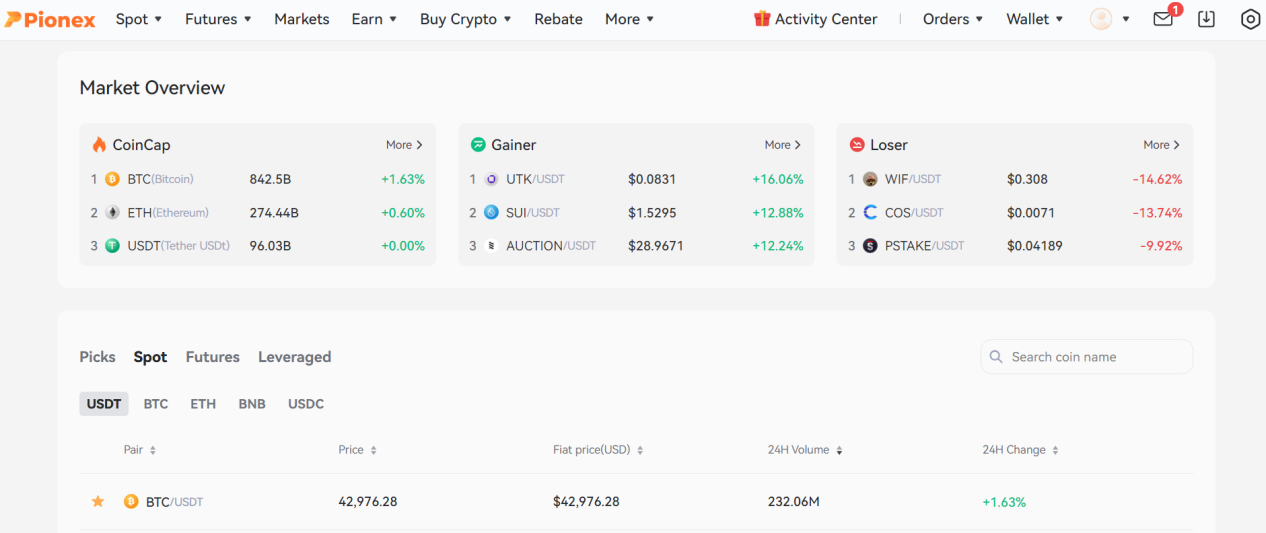
Task: Select the BTC quote filter
Action: (x=156, y=404)
